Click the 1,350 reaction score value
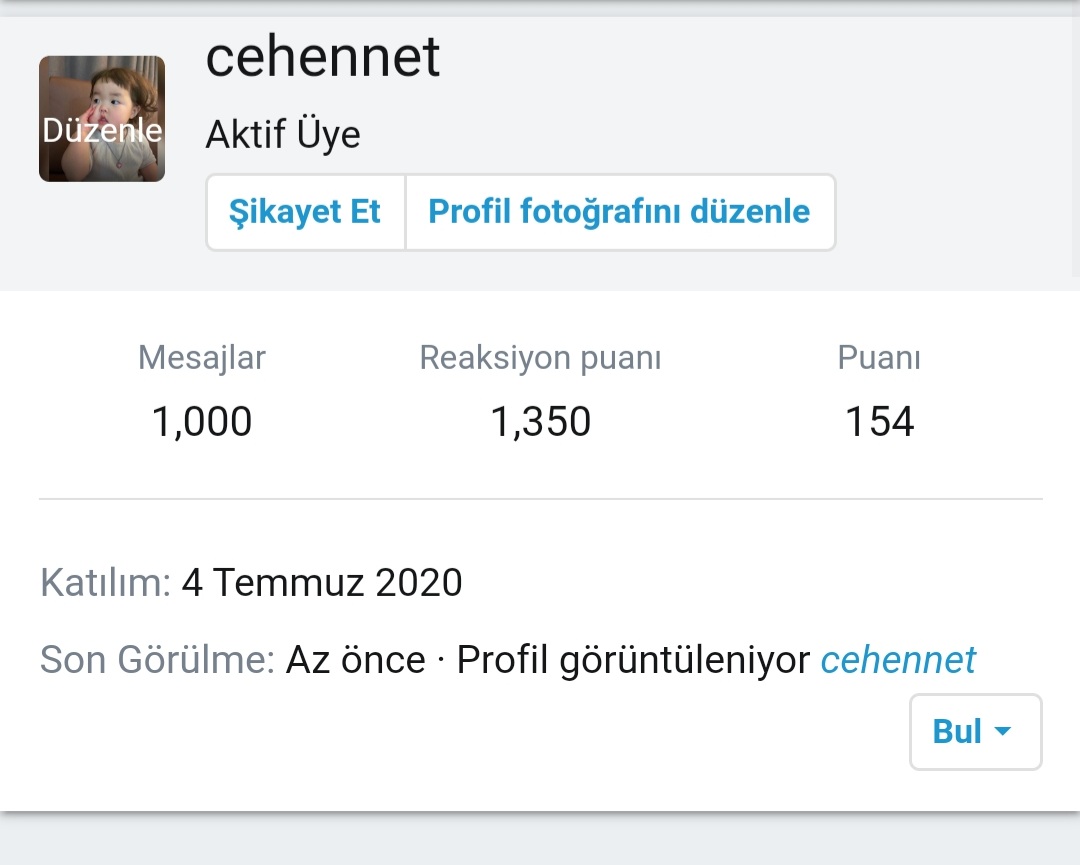The image size is (1080, 865). tap(540, 422)
